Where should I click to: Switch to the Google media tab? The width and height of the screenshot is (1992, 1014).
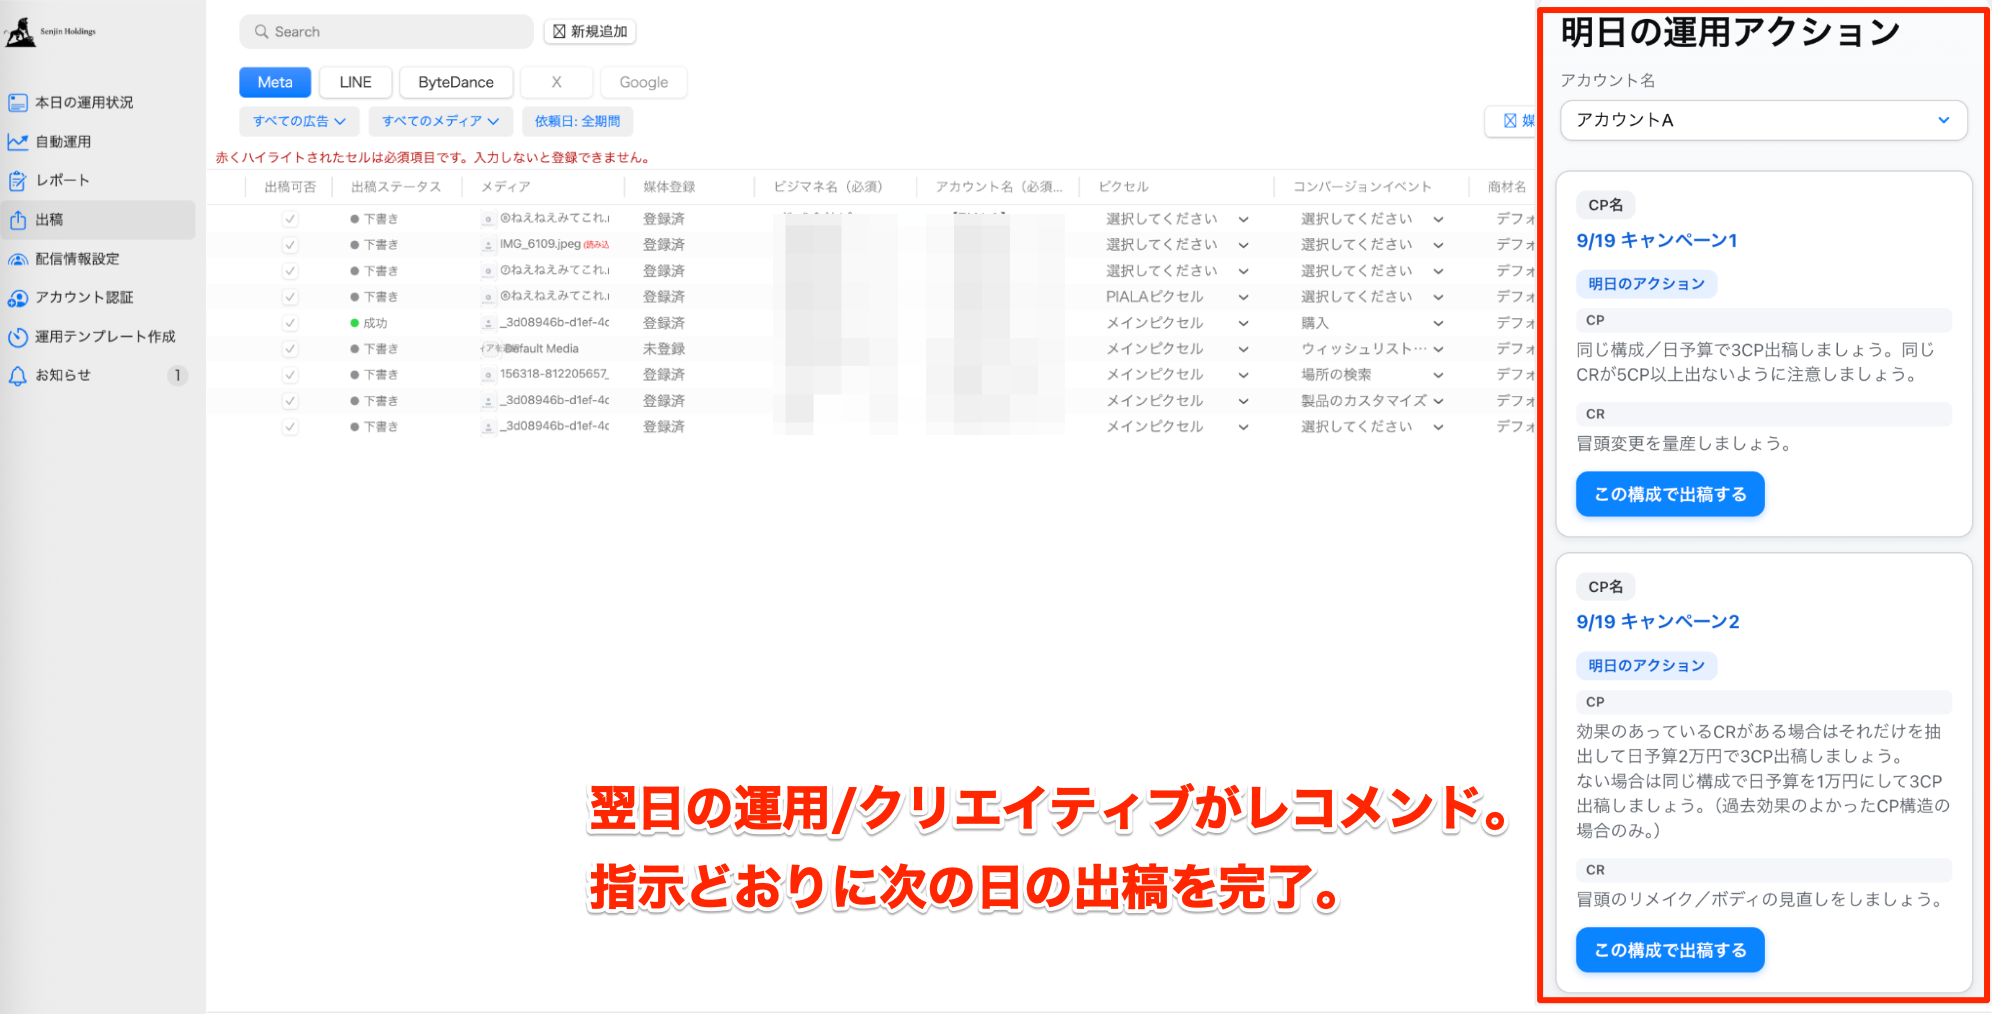(x=643, y=81)
